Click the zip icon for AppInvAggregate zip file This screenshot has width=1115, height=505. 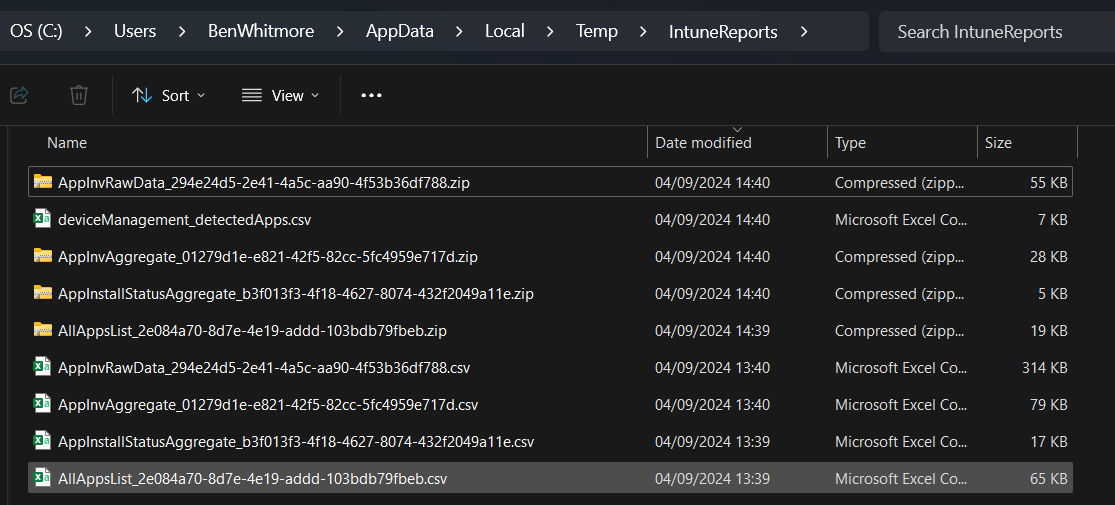(43, 256)
